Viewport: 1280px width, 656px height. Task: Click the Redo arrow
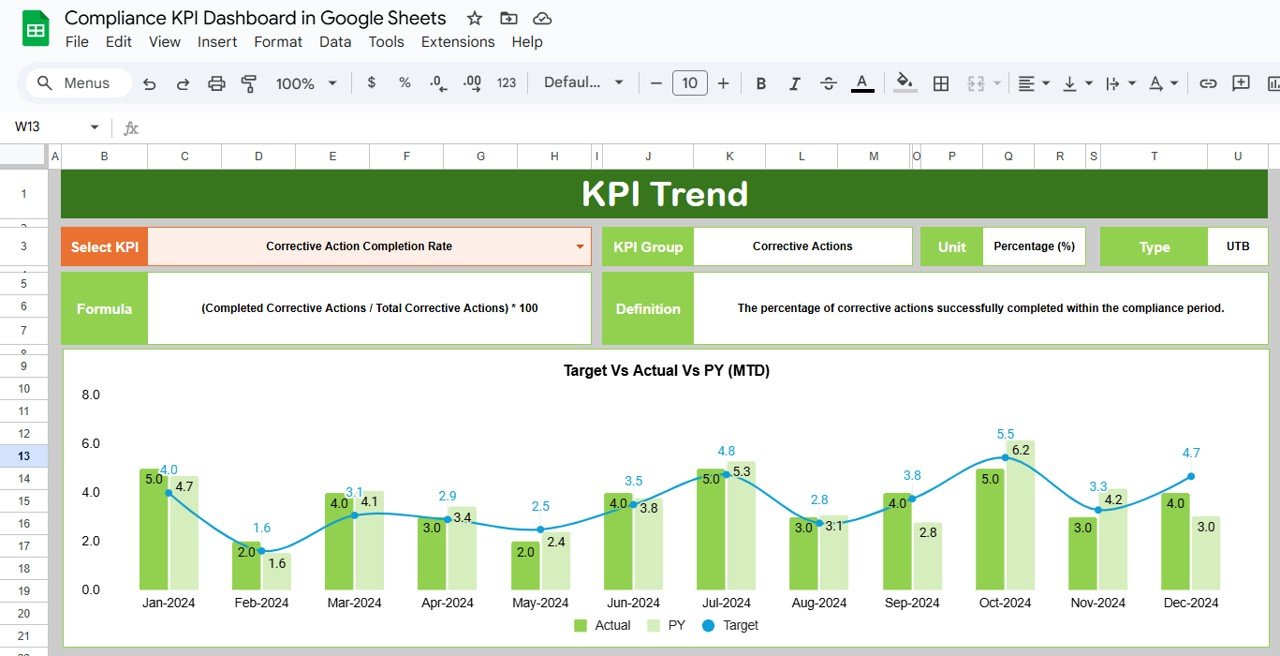(182, 83)
